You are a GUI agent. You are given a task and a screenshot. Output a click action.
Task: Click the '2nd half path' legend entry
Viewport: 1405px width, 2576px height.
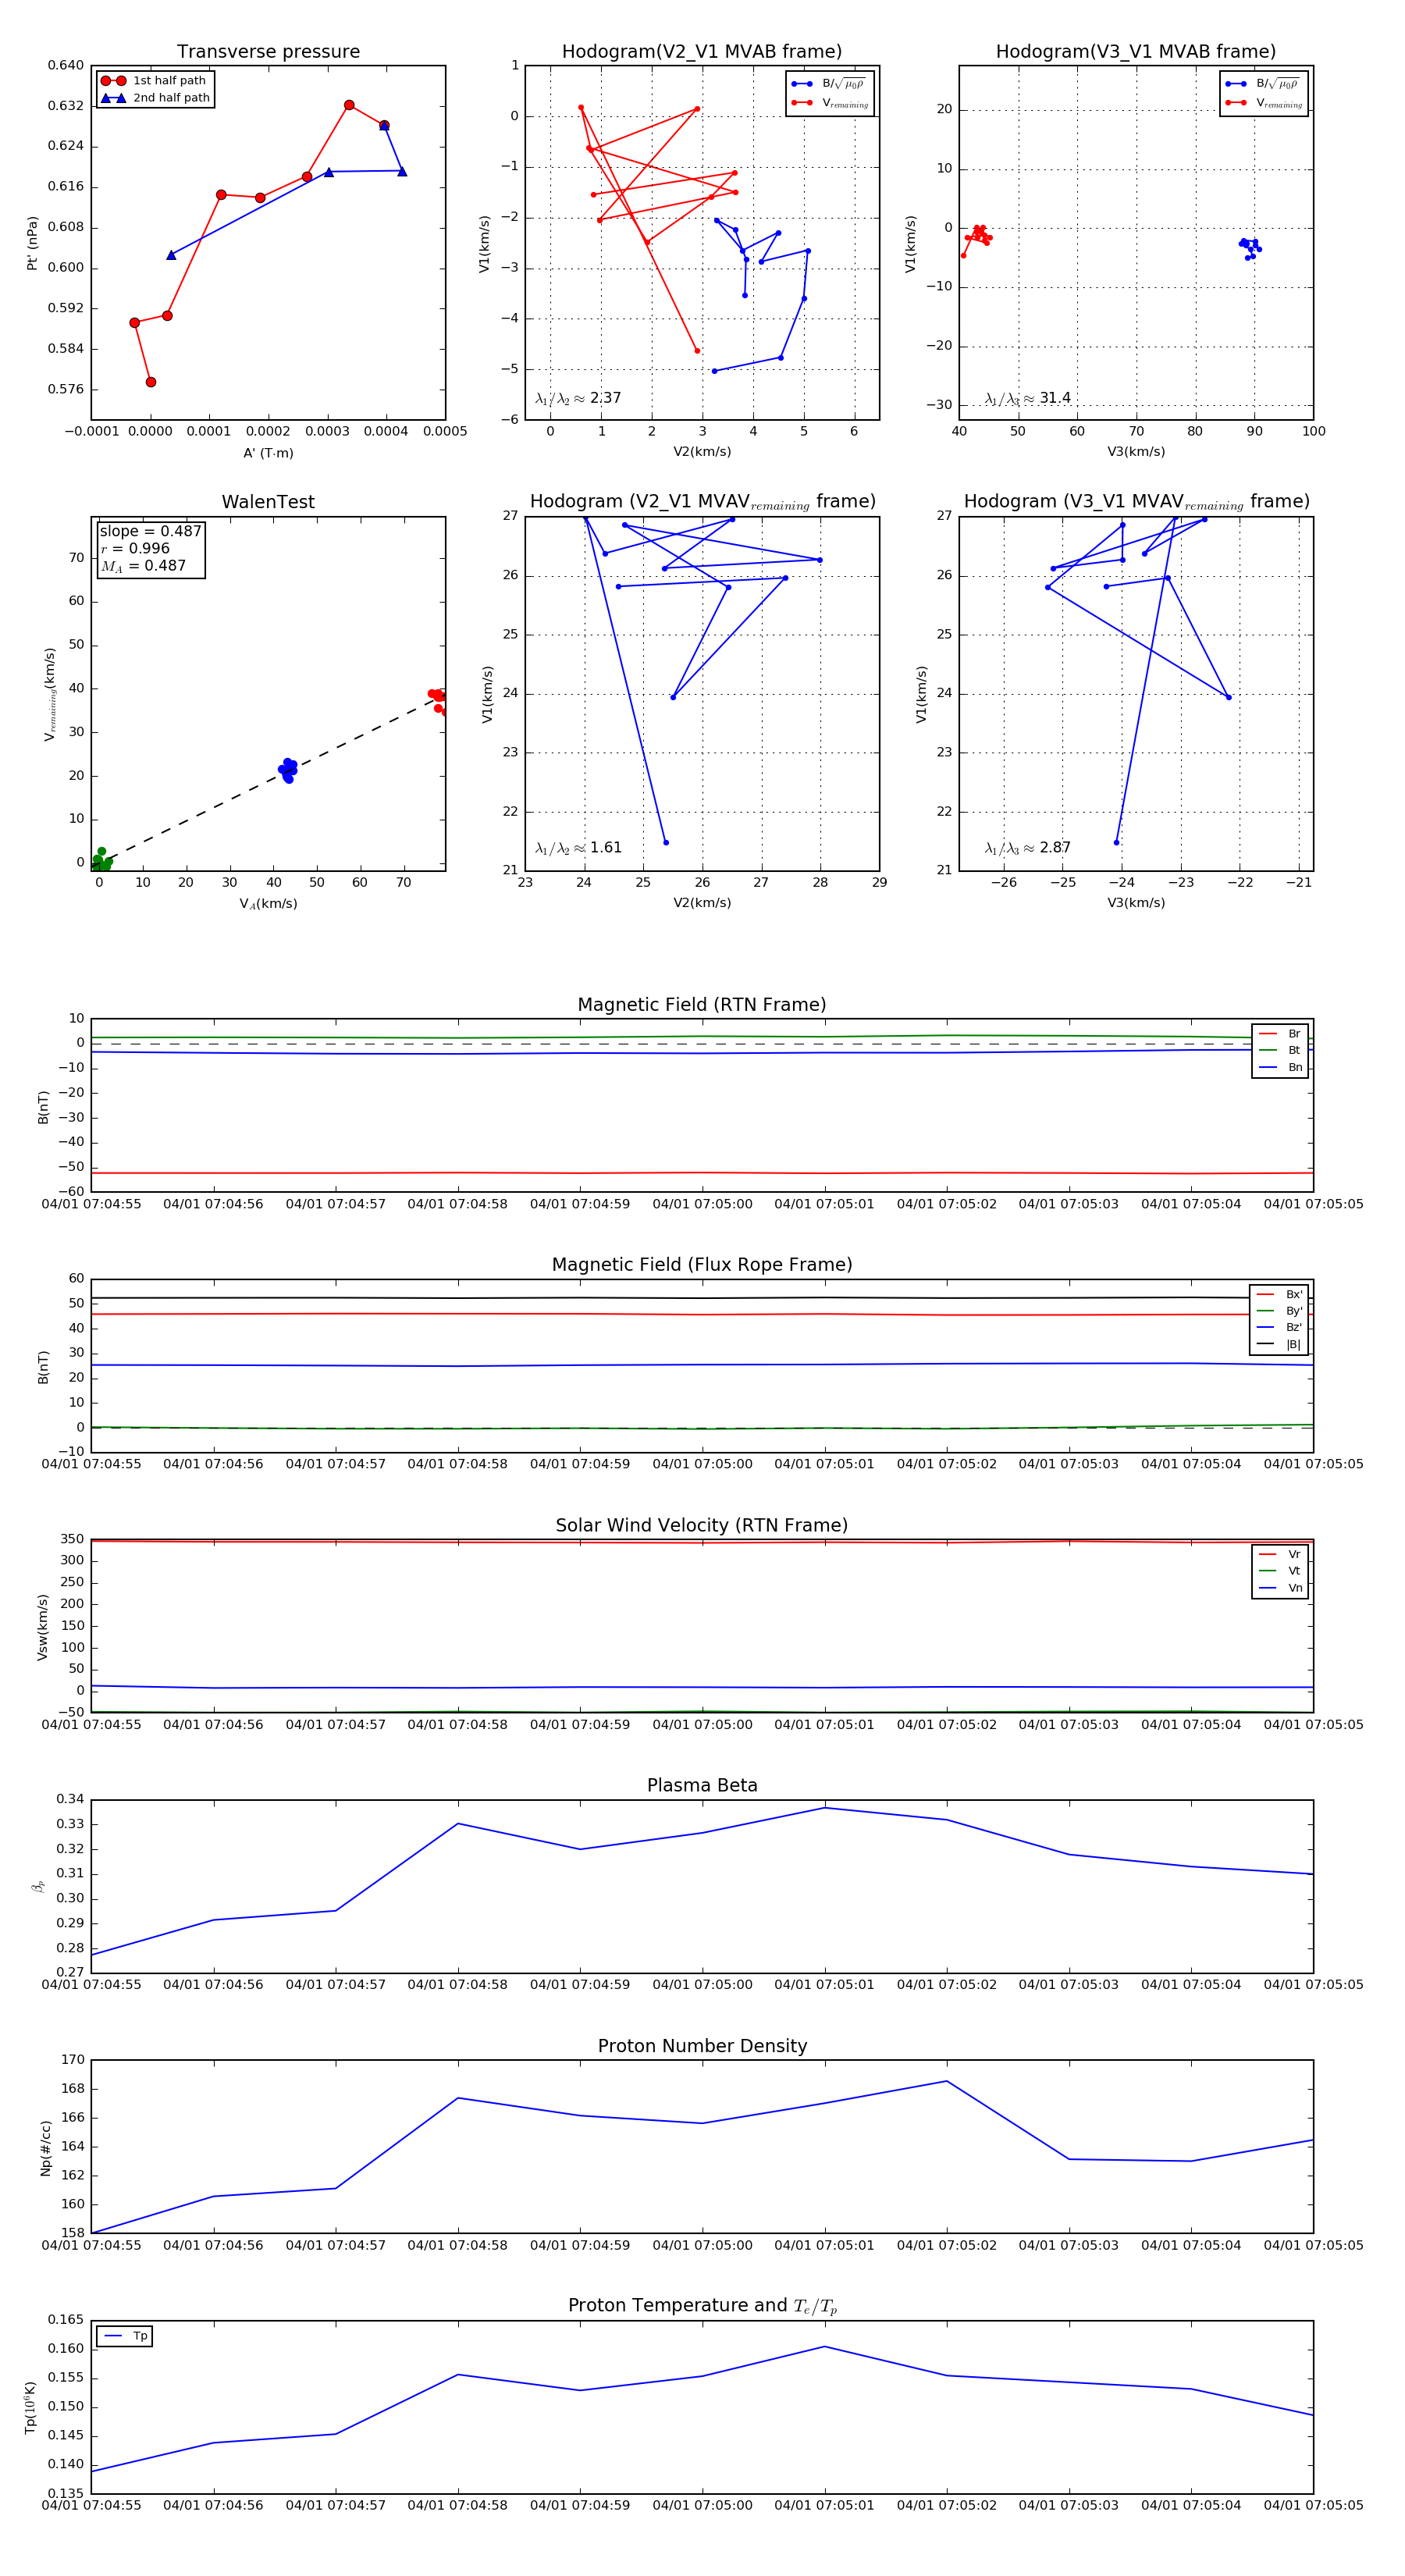point(155,98)
